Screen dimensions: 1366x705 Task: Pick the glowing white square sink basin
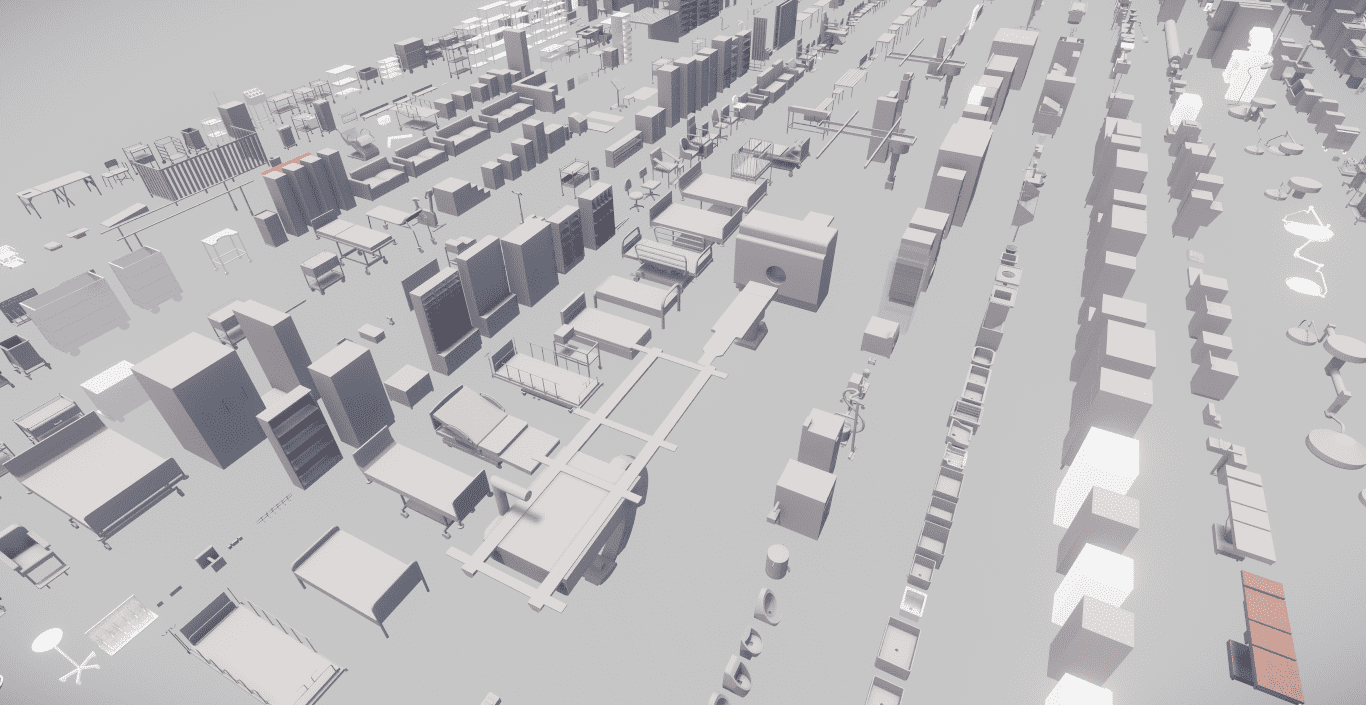click(913, 601)
